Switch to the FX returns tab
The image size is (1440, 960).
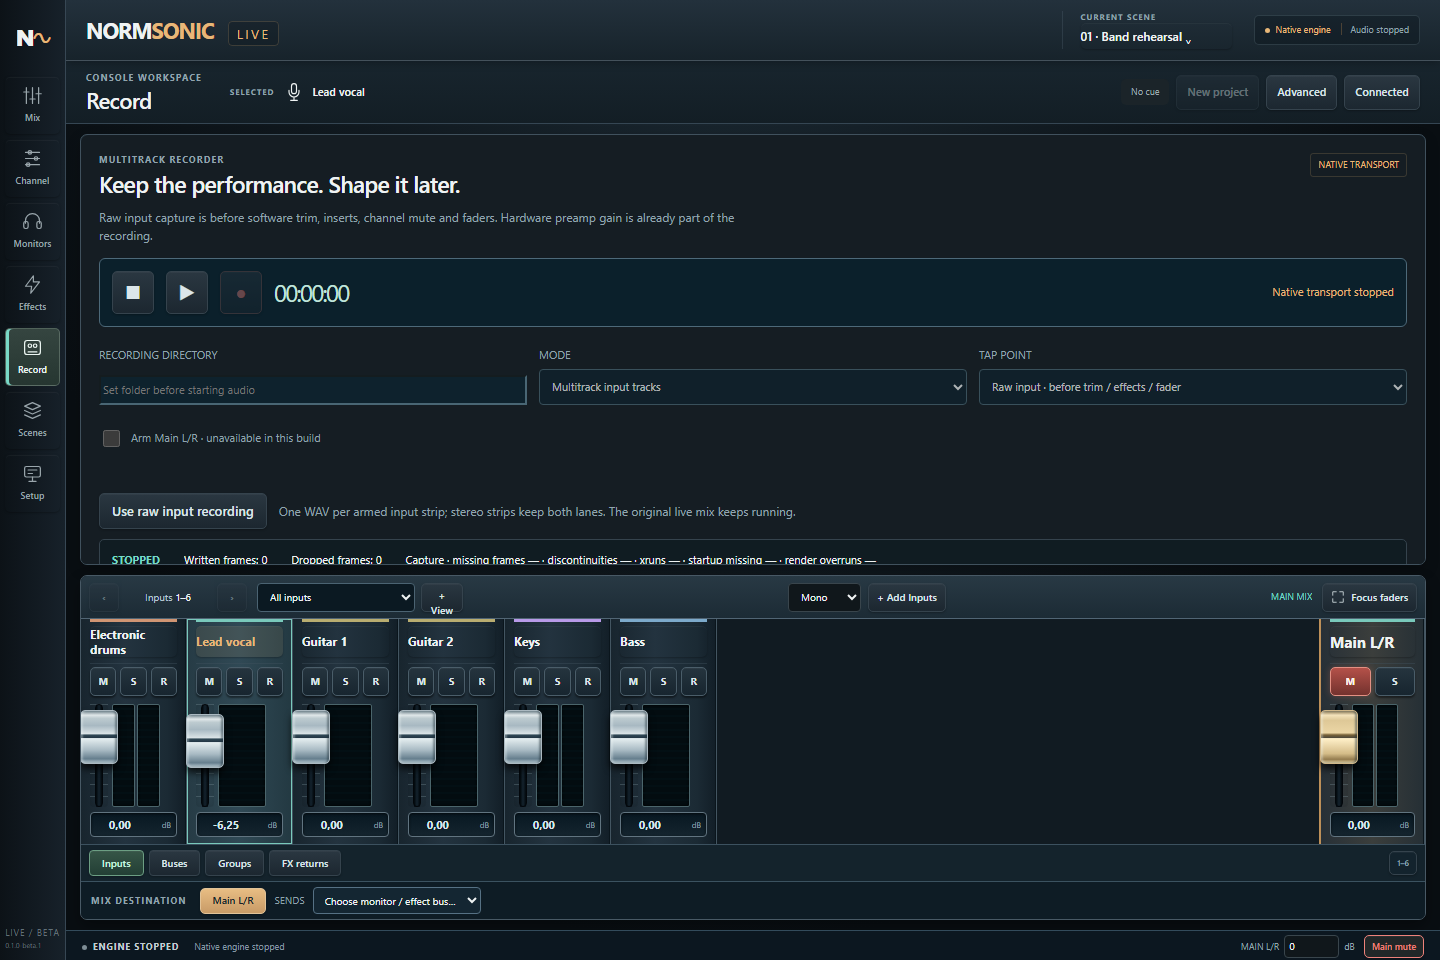coord(305,864)
